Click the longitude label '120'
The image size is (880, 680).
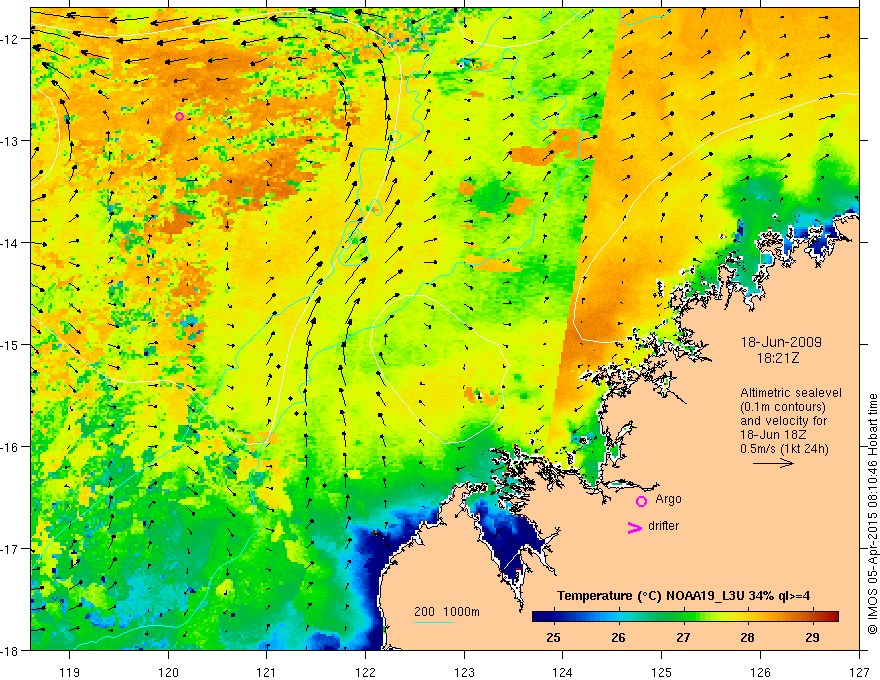(168, 672)
